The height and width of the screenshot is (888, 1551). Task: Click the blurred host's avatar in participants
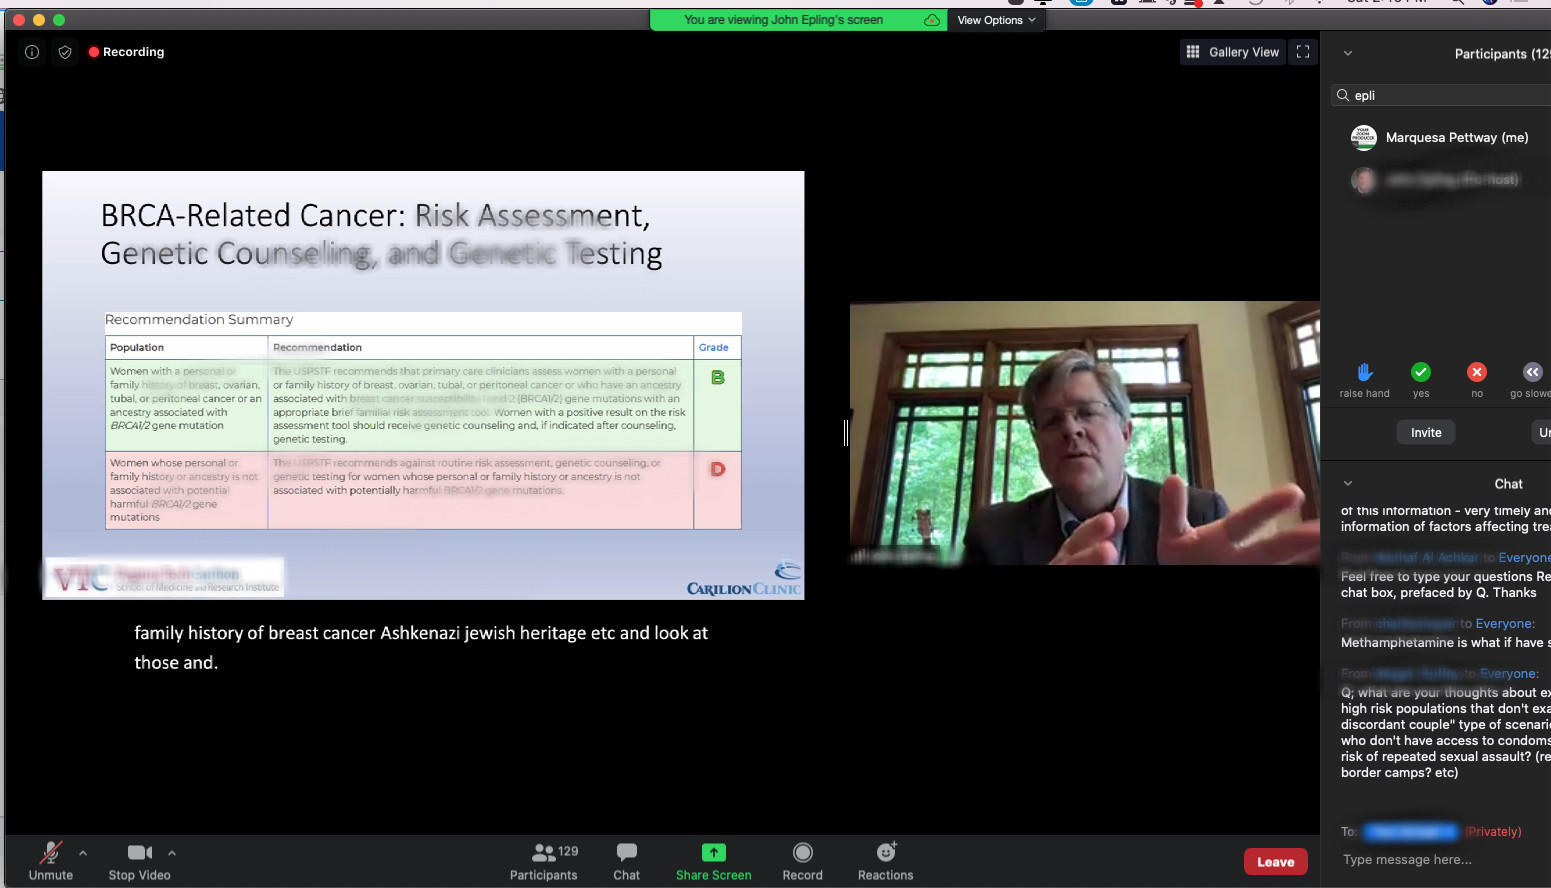[x=1363, y=180]
